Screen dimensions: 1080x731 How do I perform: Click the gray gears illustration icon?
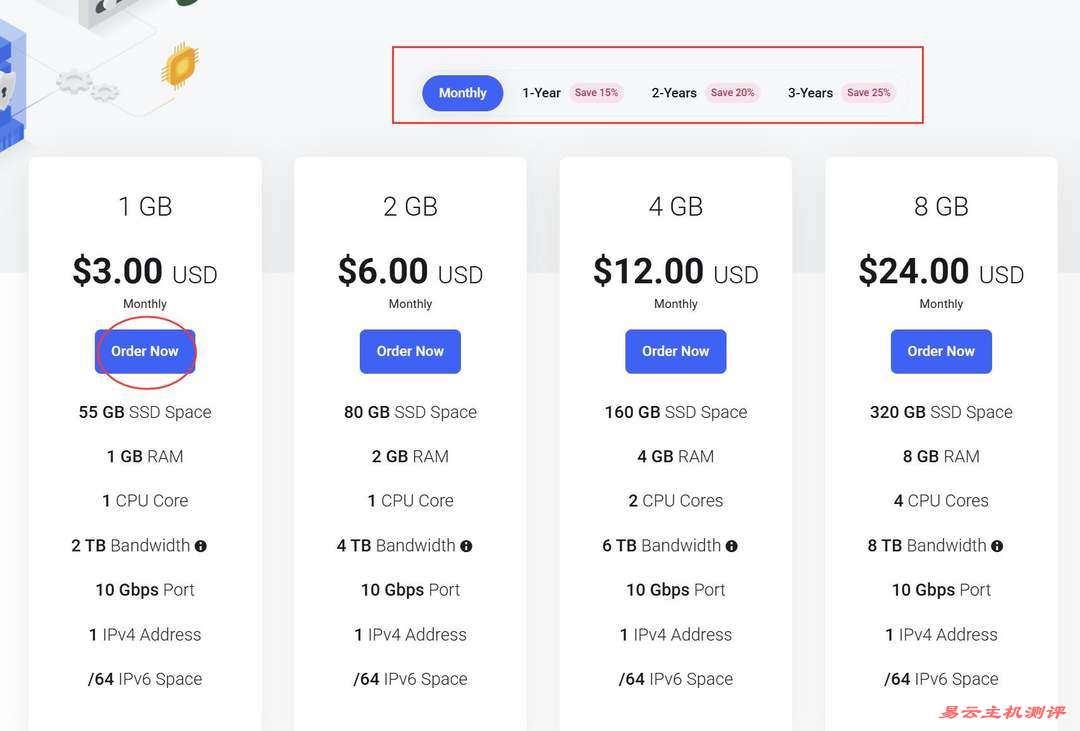[86, 84]
